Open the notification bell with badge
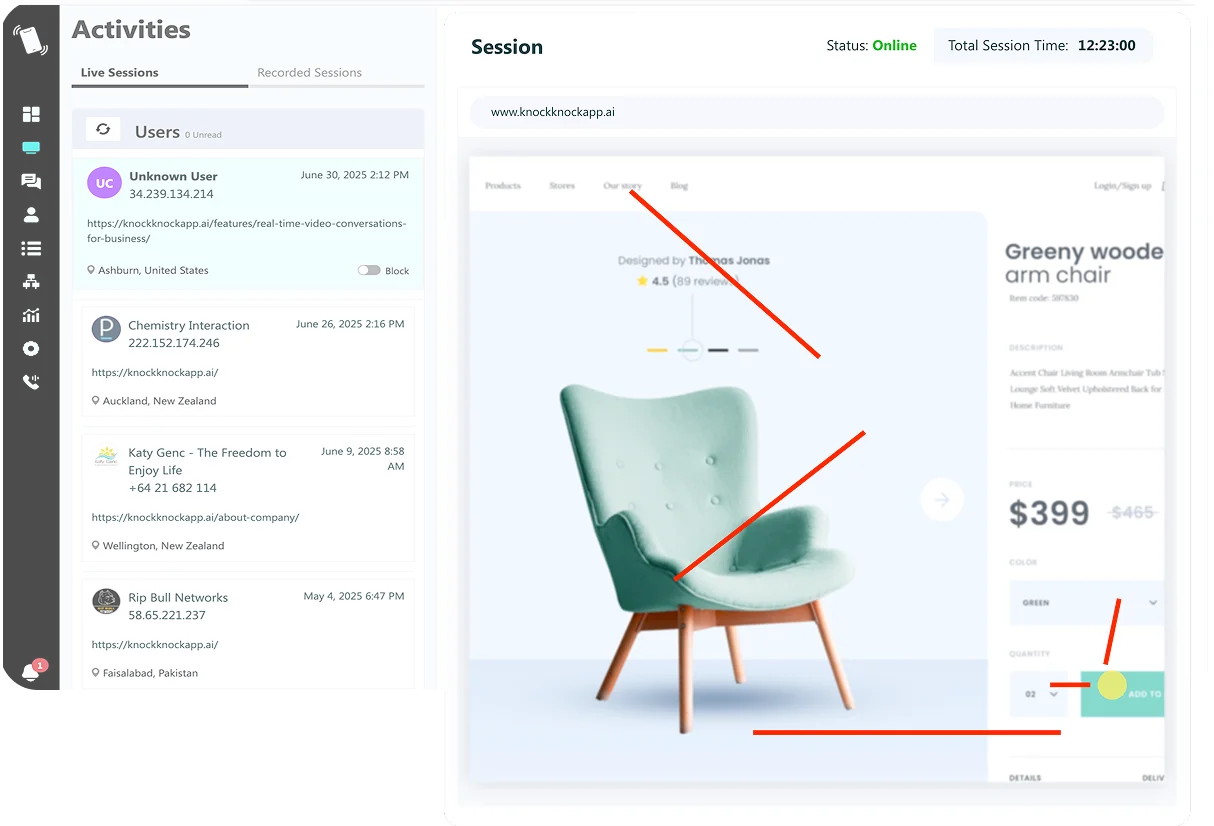 pyautogui.click(x=32, y=672)
